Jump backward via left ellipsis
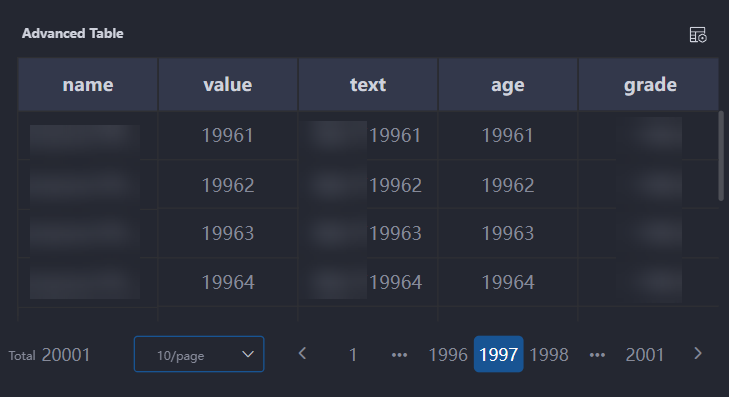The height and width of the screenshot is (397, 729). [x=399, y=355]
